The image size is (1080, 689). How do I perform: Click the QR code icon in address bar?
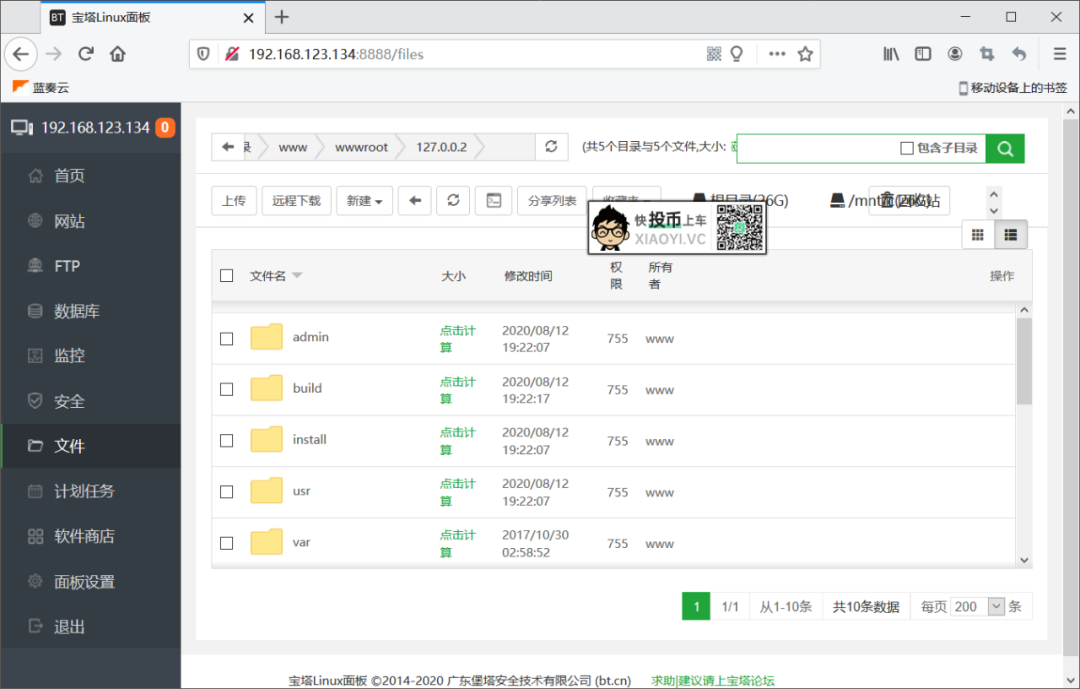click(714, 54)
